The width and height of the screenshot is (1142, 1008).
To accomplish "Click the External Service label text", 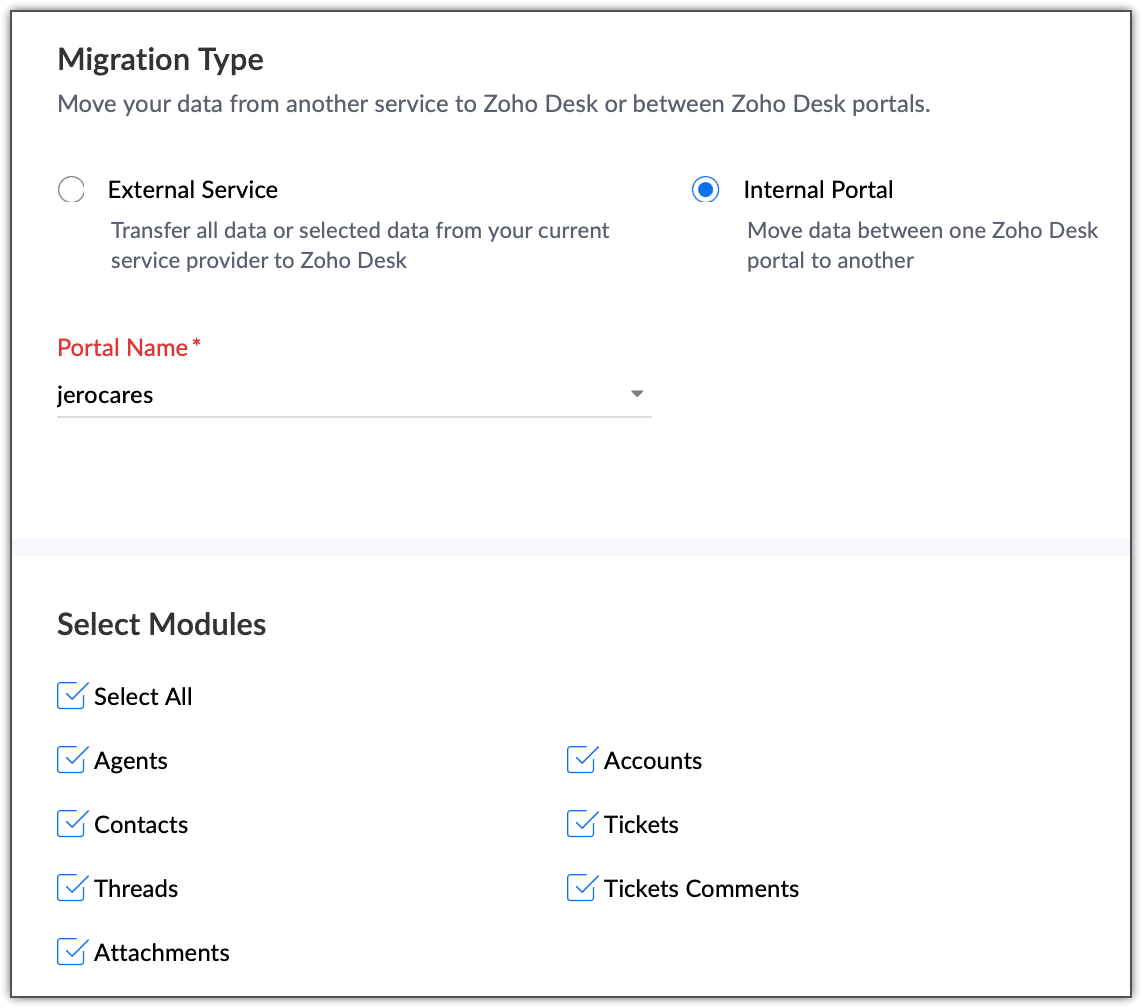I will [x=193, y=190].
